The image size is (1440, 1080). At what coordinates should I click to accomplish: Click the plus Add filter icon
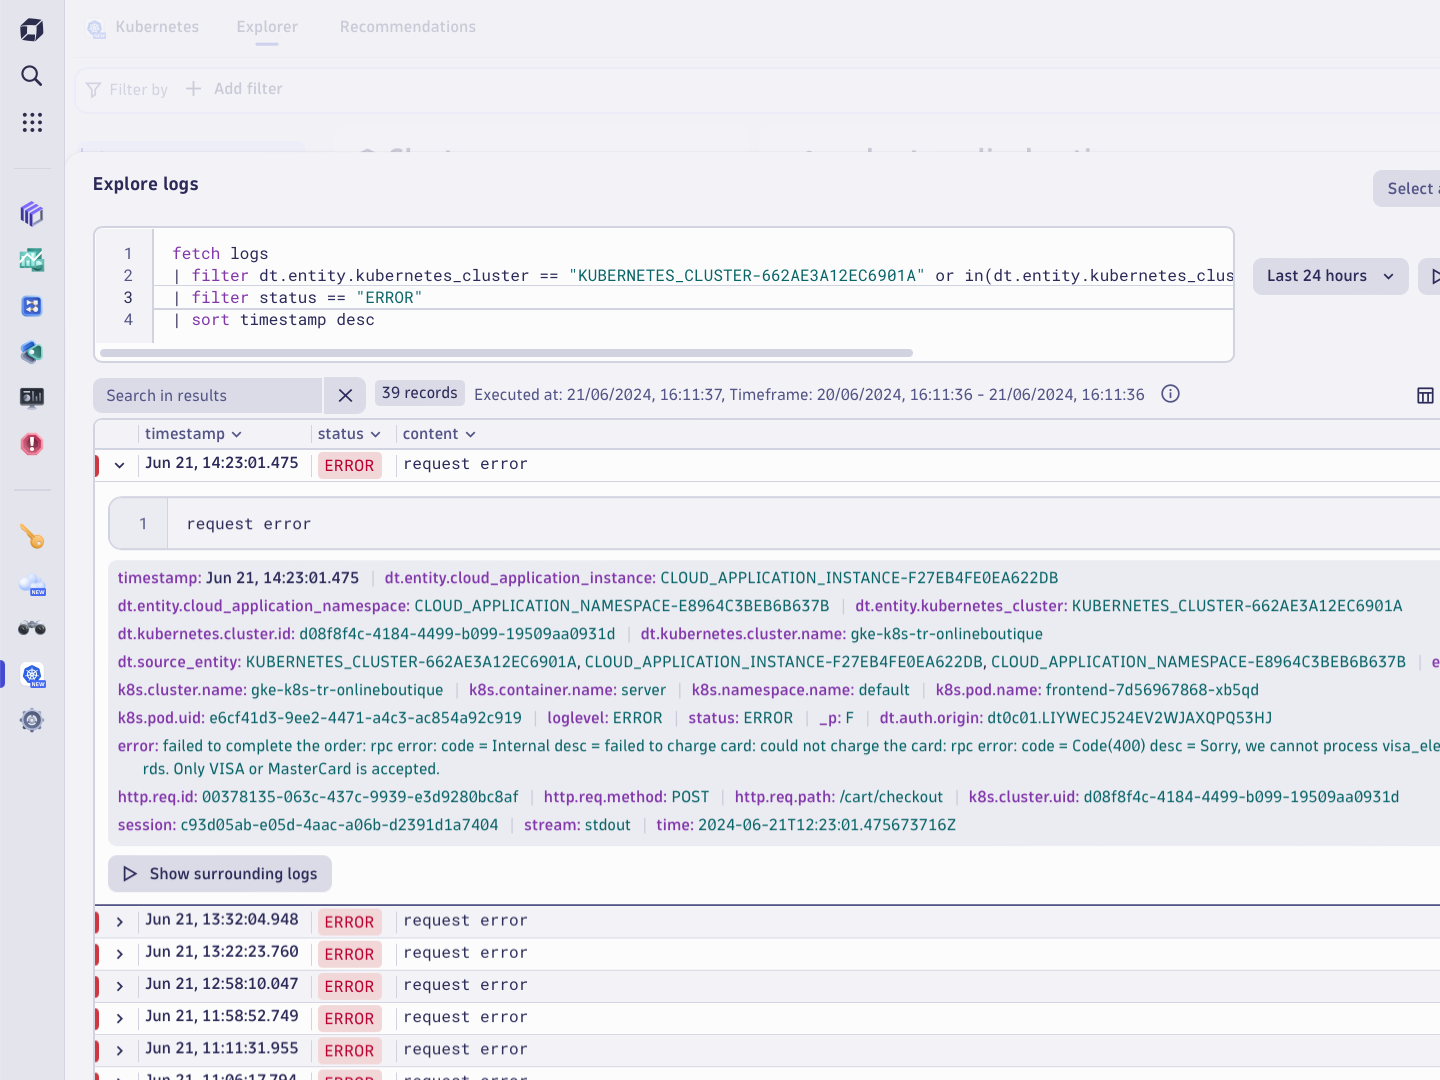coord(193,89)
